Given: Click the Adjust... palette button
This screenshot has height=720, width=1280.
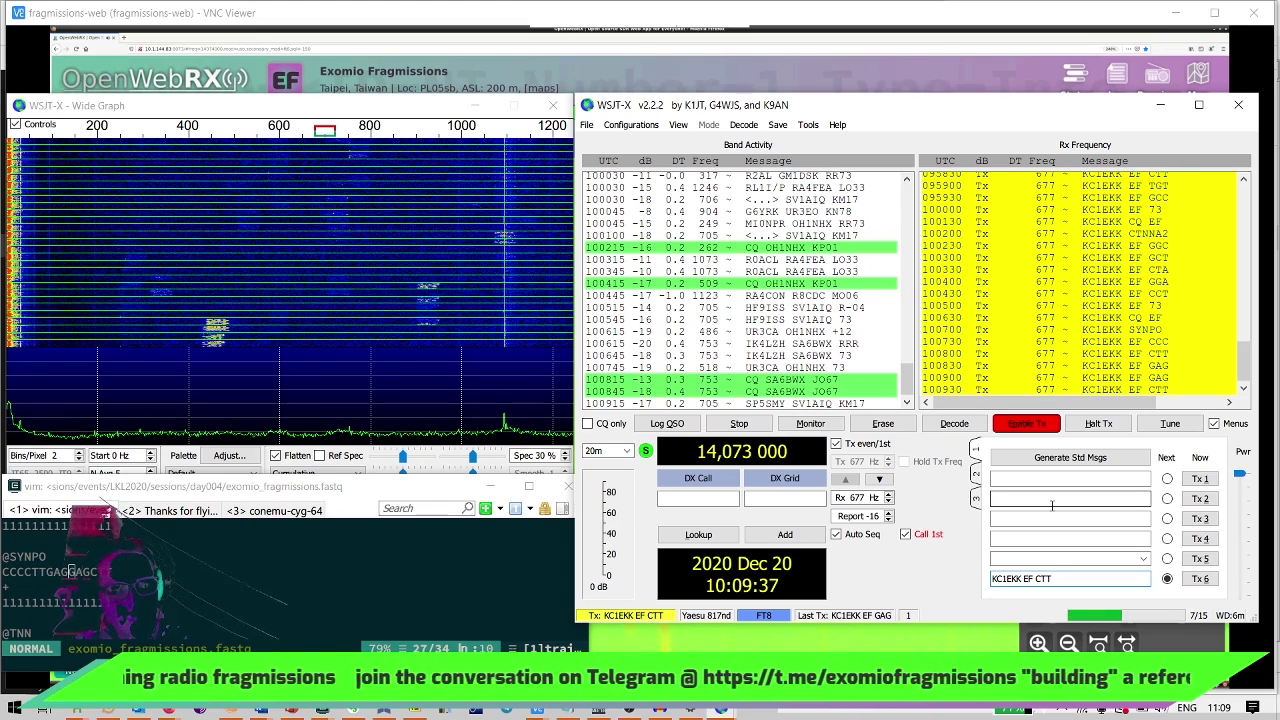Looking at the screenshot, I should pos(229,456).
